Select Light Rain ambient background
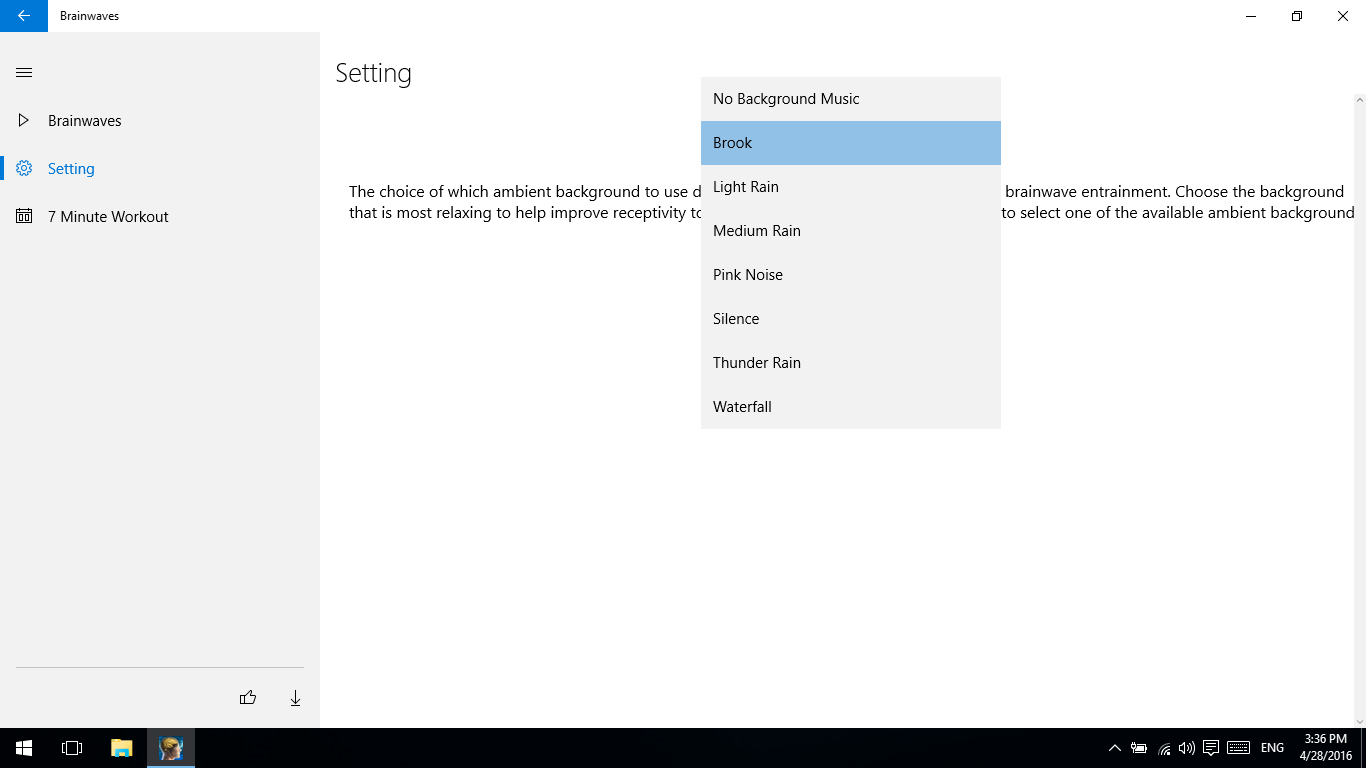 coord(851,187)
